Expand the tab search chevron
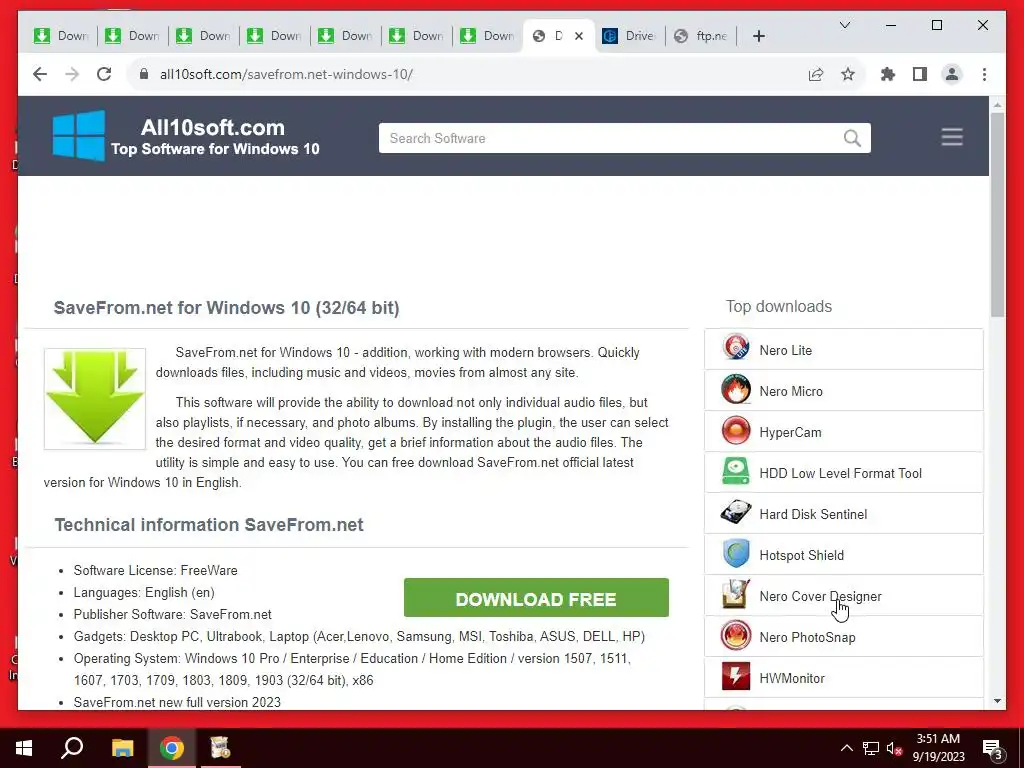Screen dimensions: 1024x768 click(x=844, y=25)
